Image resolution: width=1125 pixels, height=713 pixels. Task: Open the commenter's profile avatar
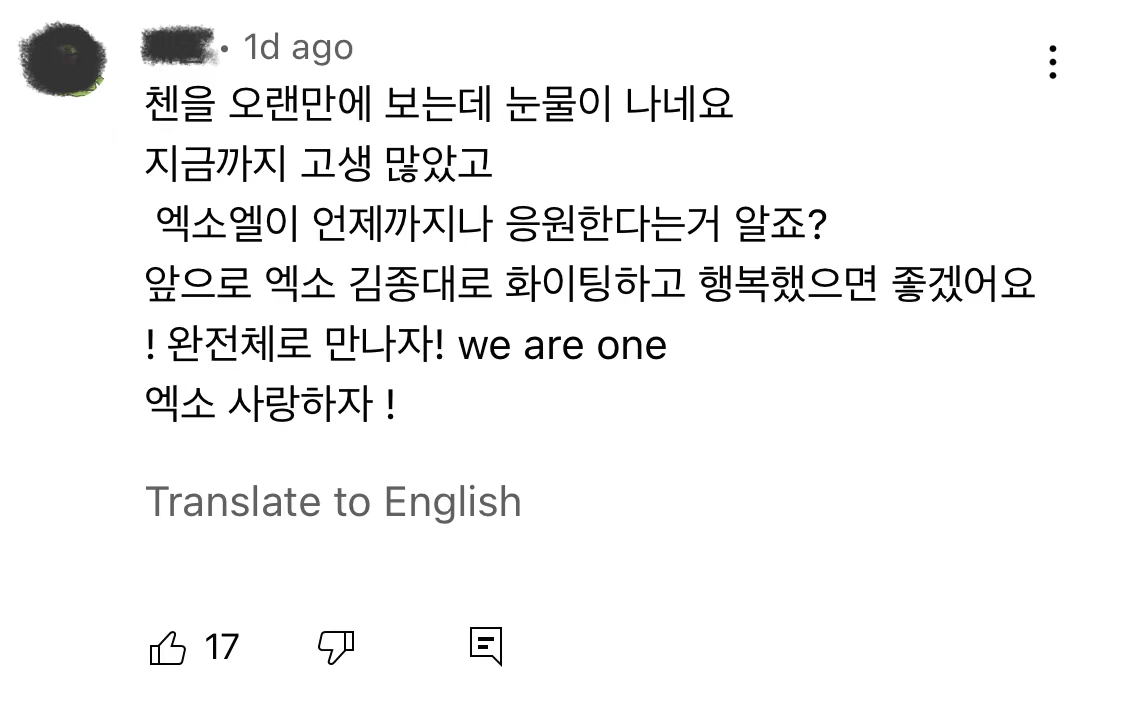(62, 59)
